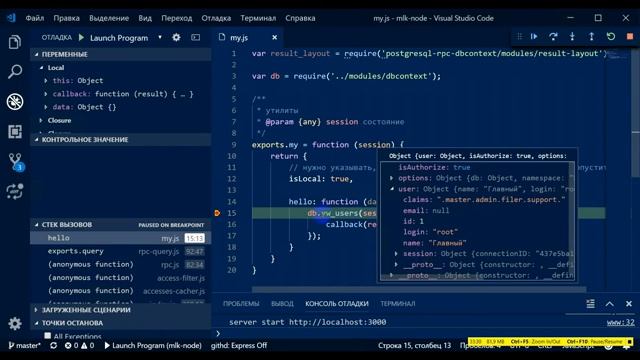
Task: Collapse the Local scope
Action: [x=41, y=68]
